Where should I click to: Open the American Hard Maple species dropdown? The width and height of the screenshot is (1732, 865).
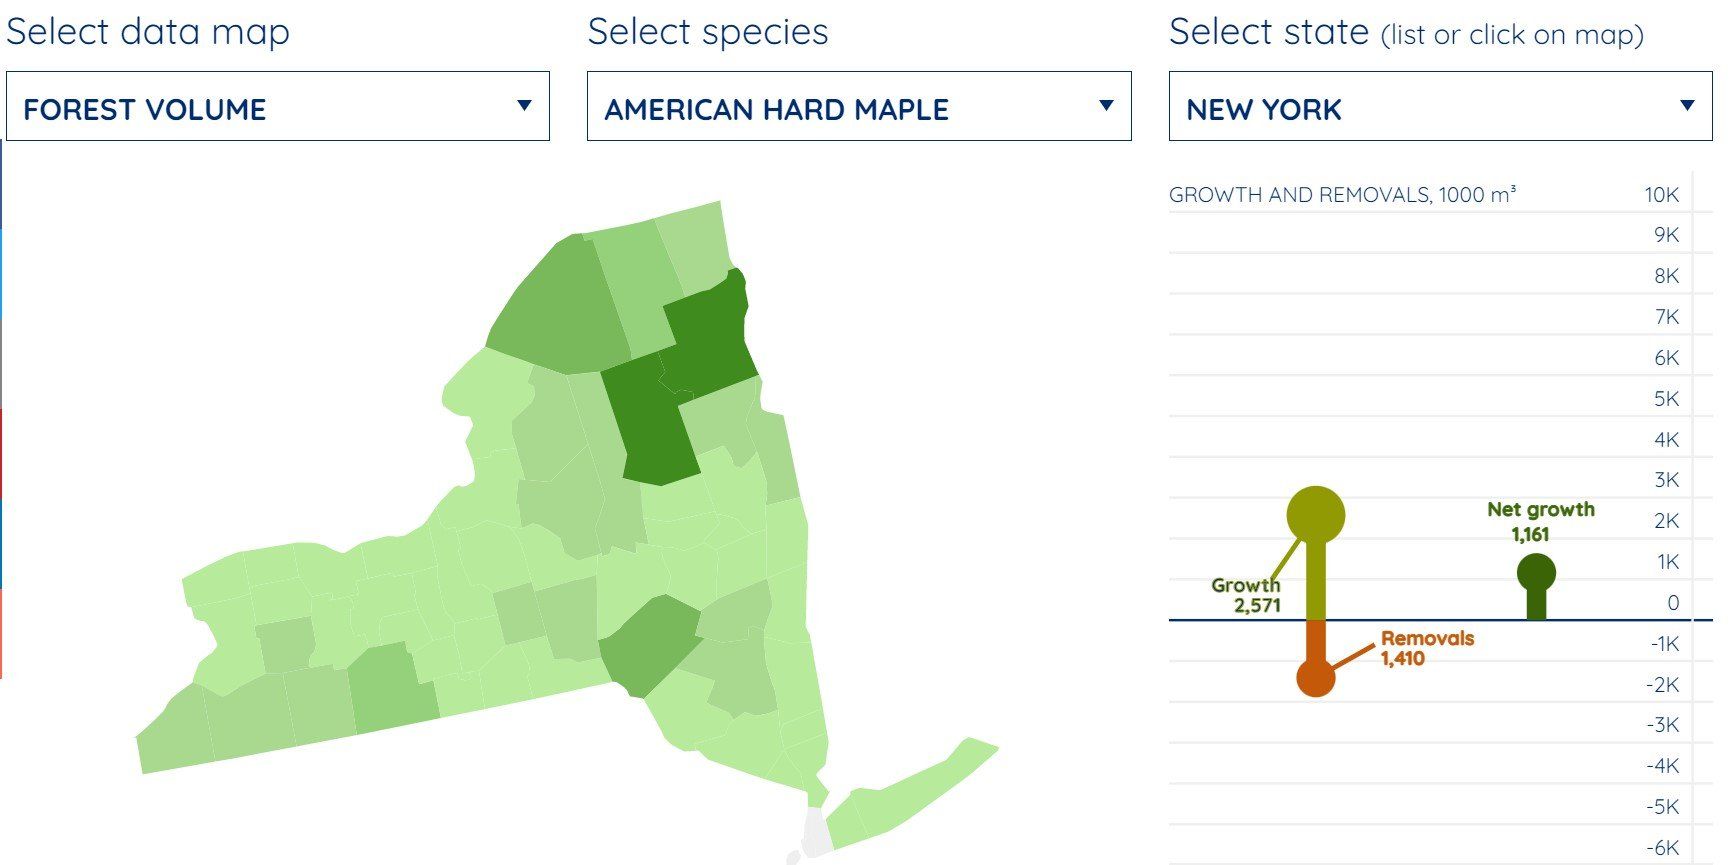(859, 106)
